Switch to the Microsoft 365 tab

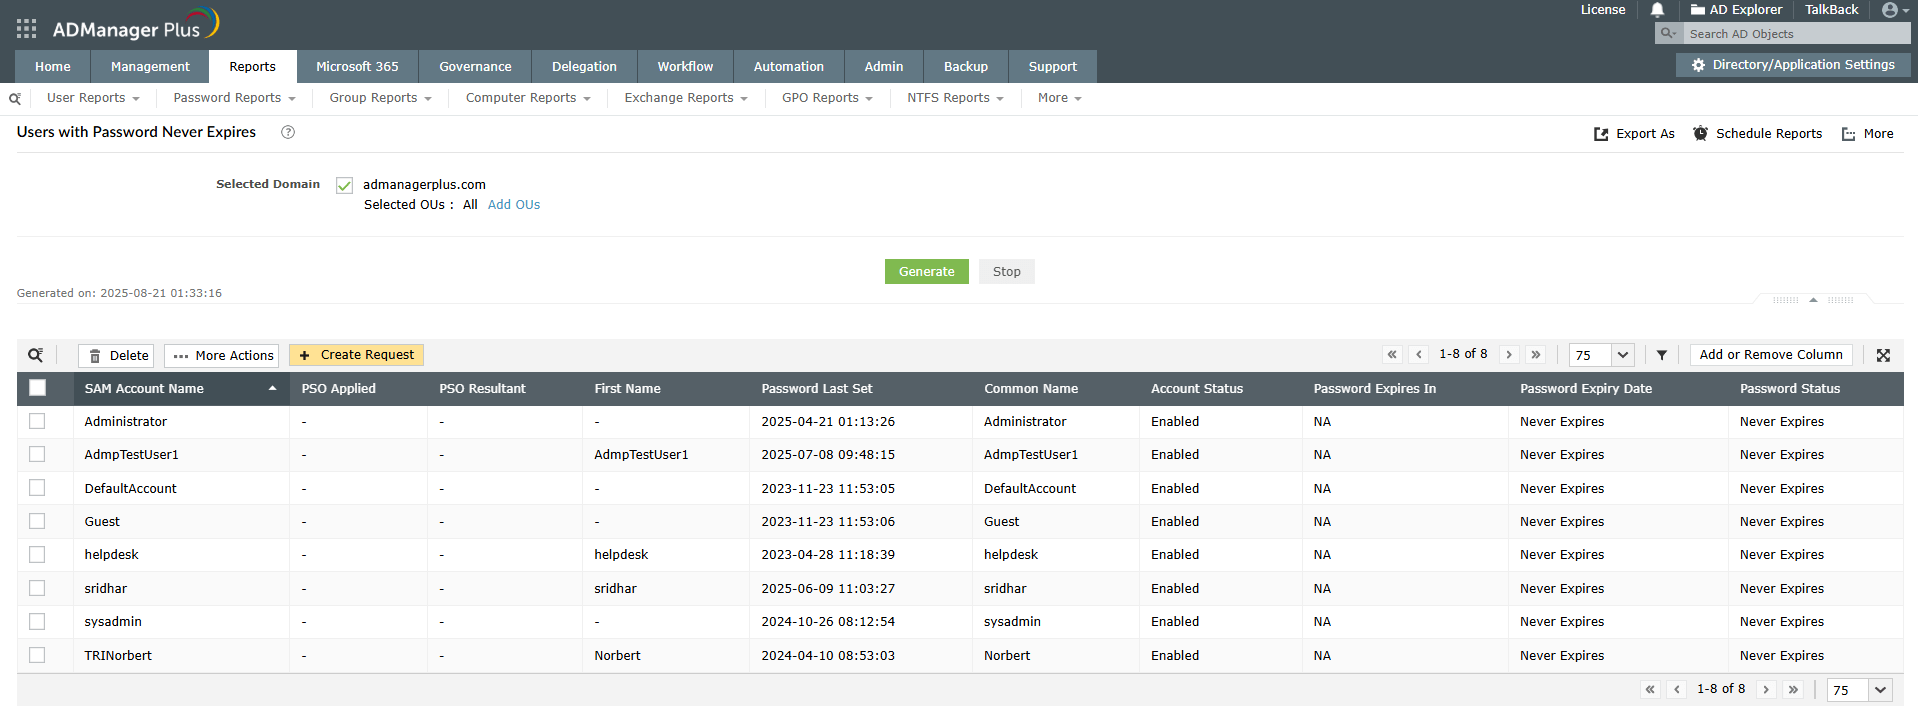(357, 67)
